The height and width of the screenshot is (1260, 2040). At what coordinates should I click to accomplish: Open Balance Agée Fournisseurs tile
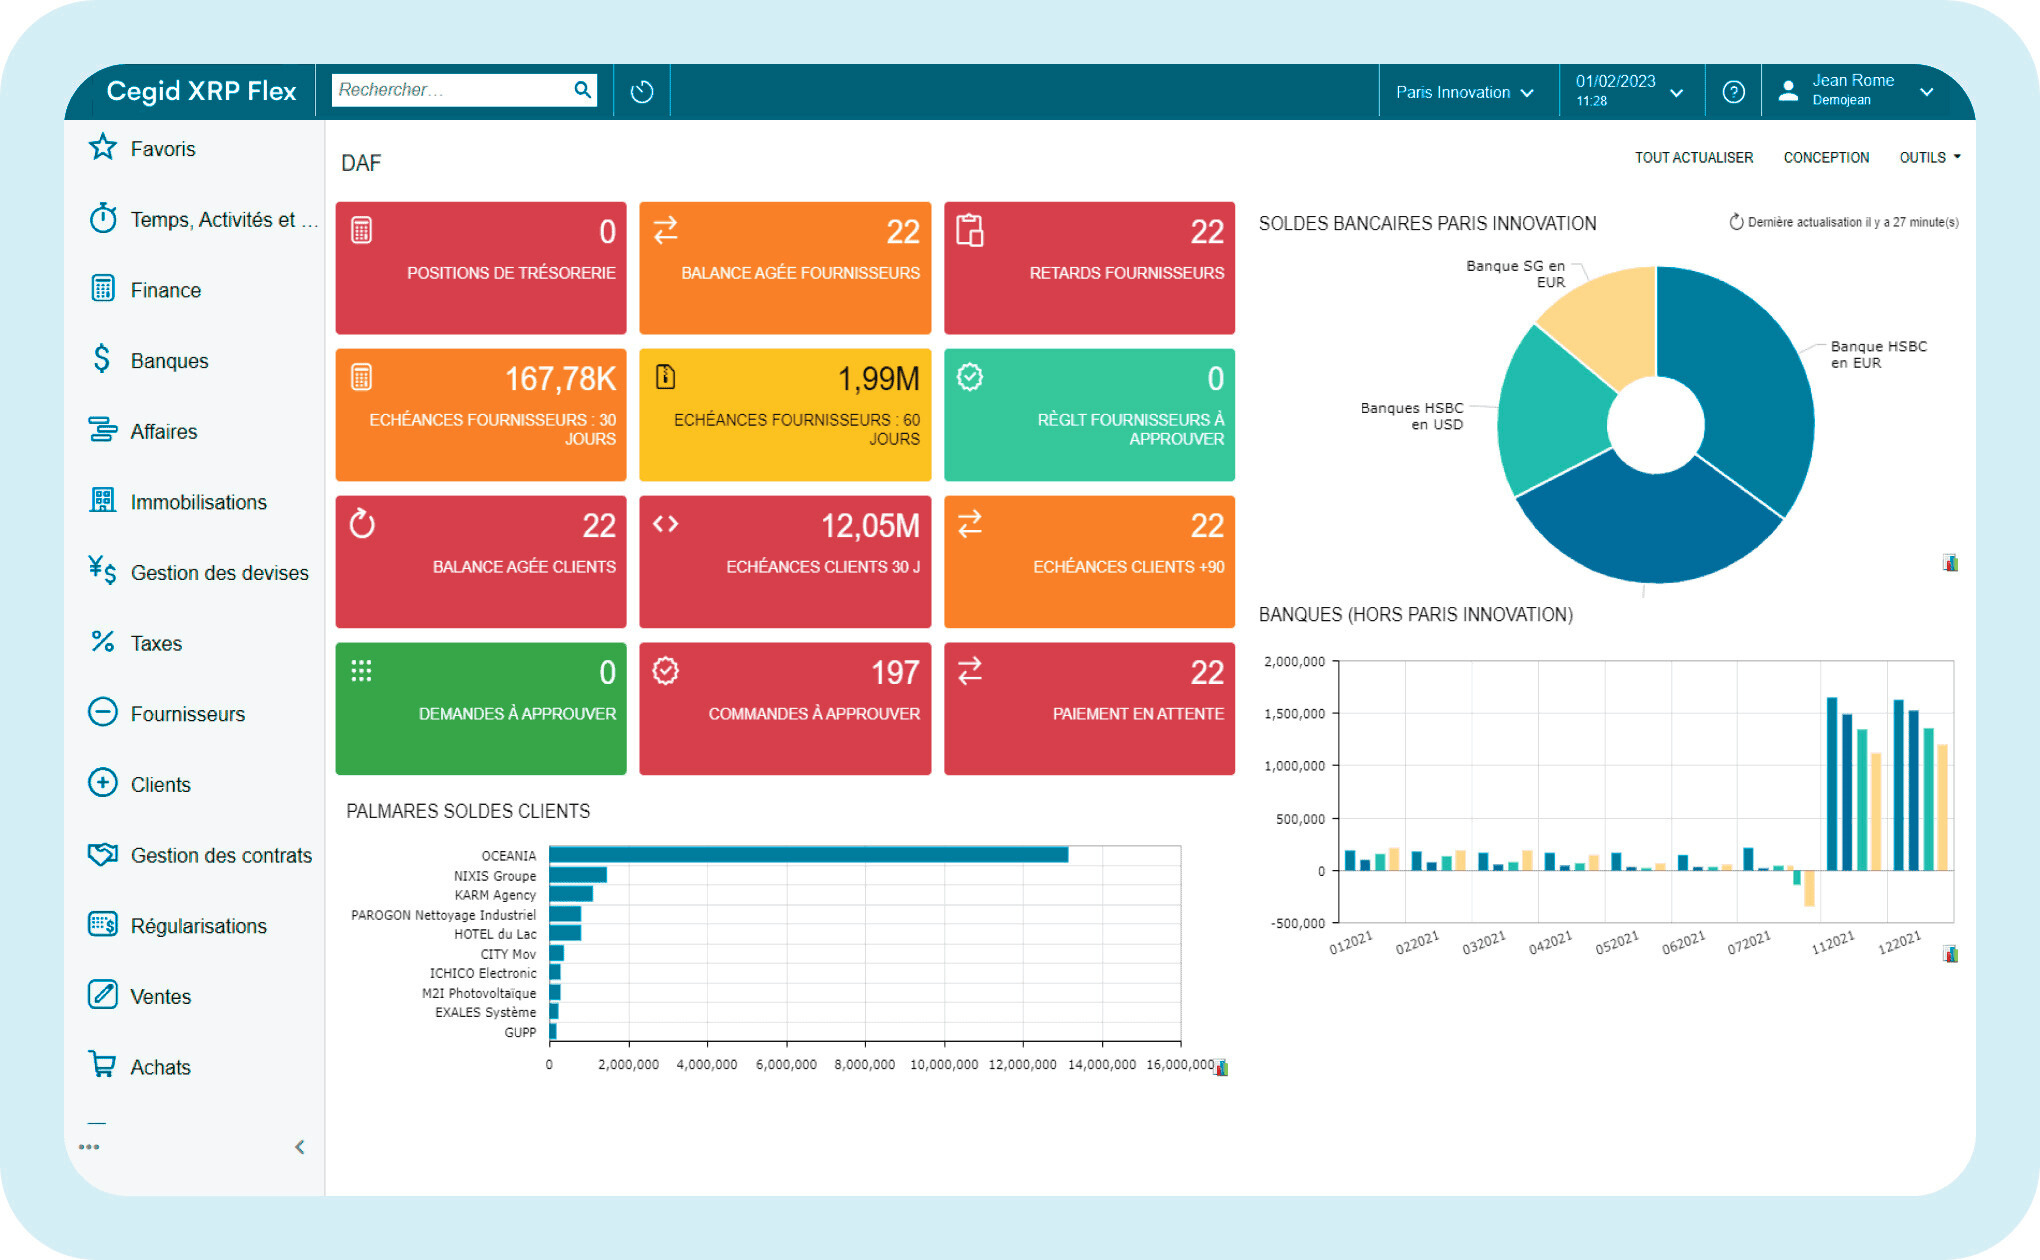click(x=785, y=268)
